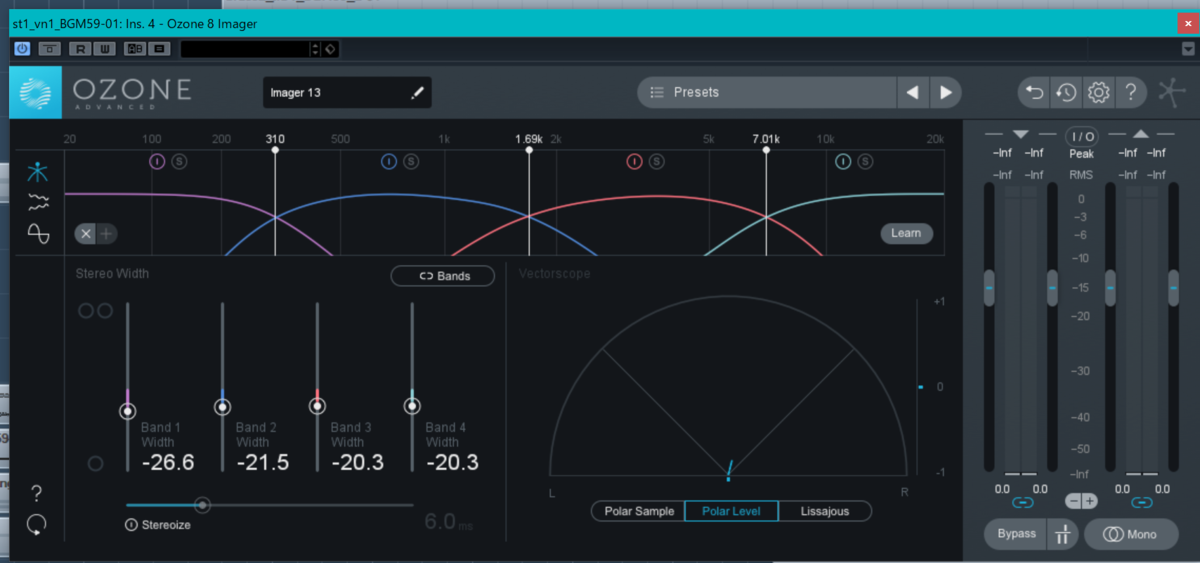Click the help question mark in header
Image resolution: width=1200 pixels, height=563 pixels.
coord(1130,93)
